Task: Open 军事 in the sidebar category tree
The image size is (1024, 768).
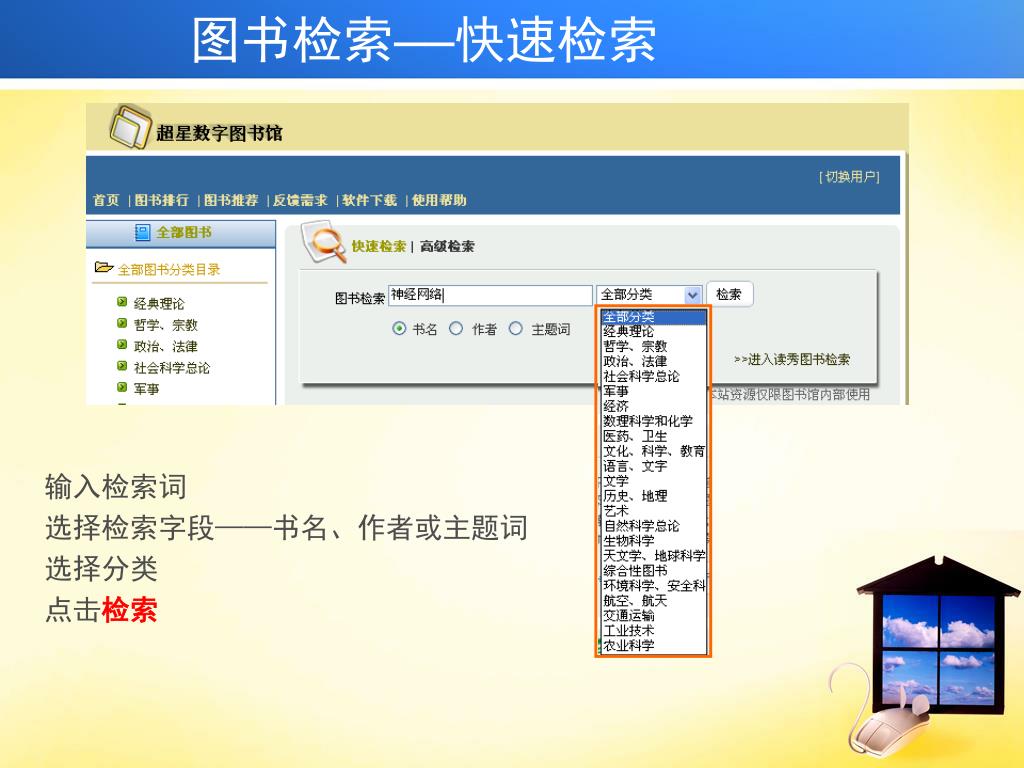Action: coord(147,389)
